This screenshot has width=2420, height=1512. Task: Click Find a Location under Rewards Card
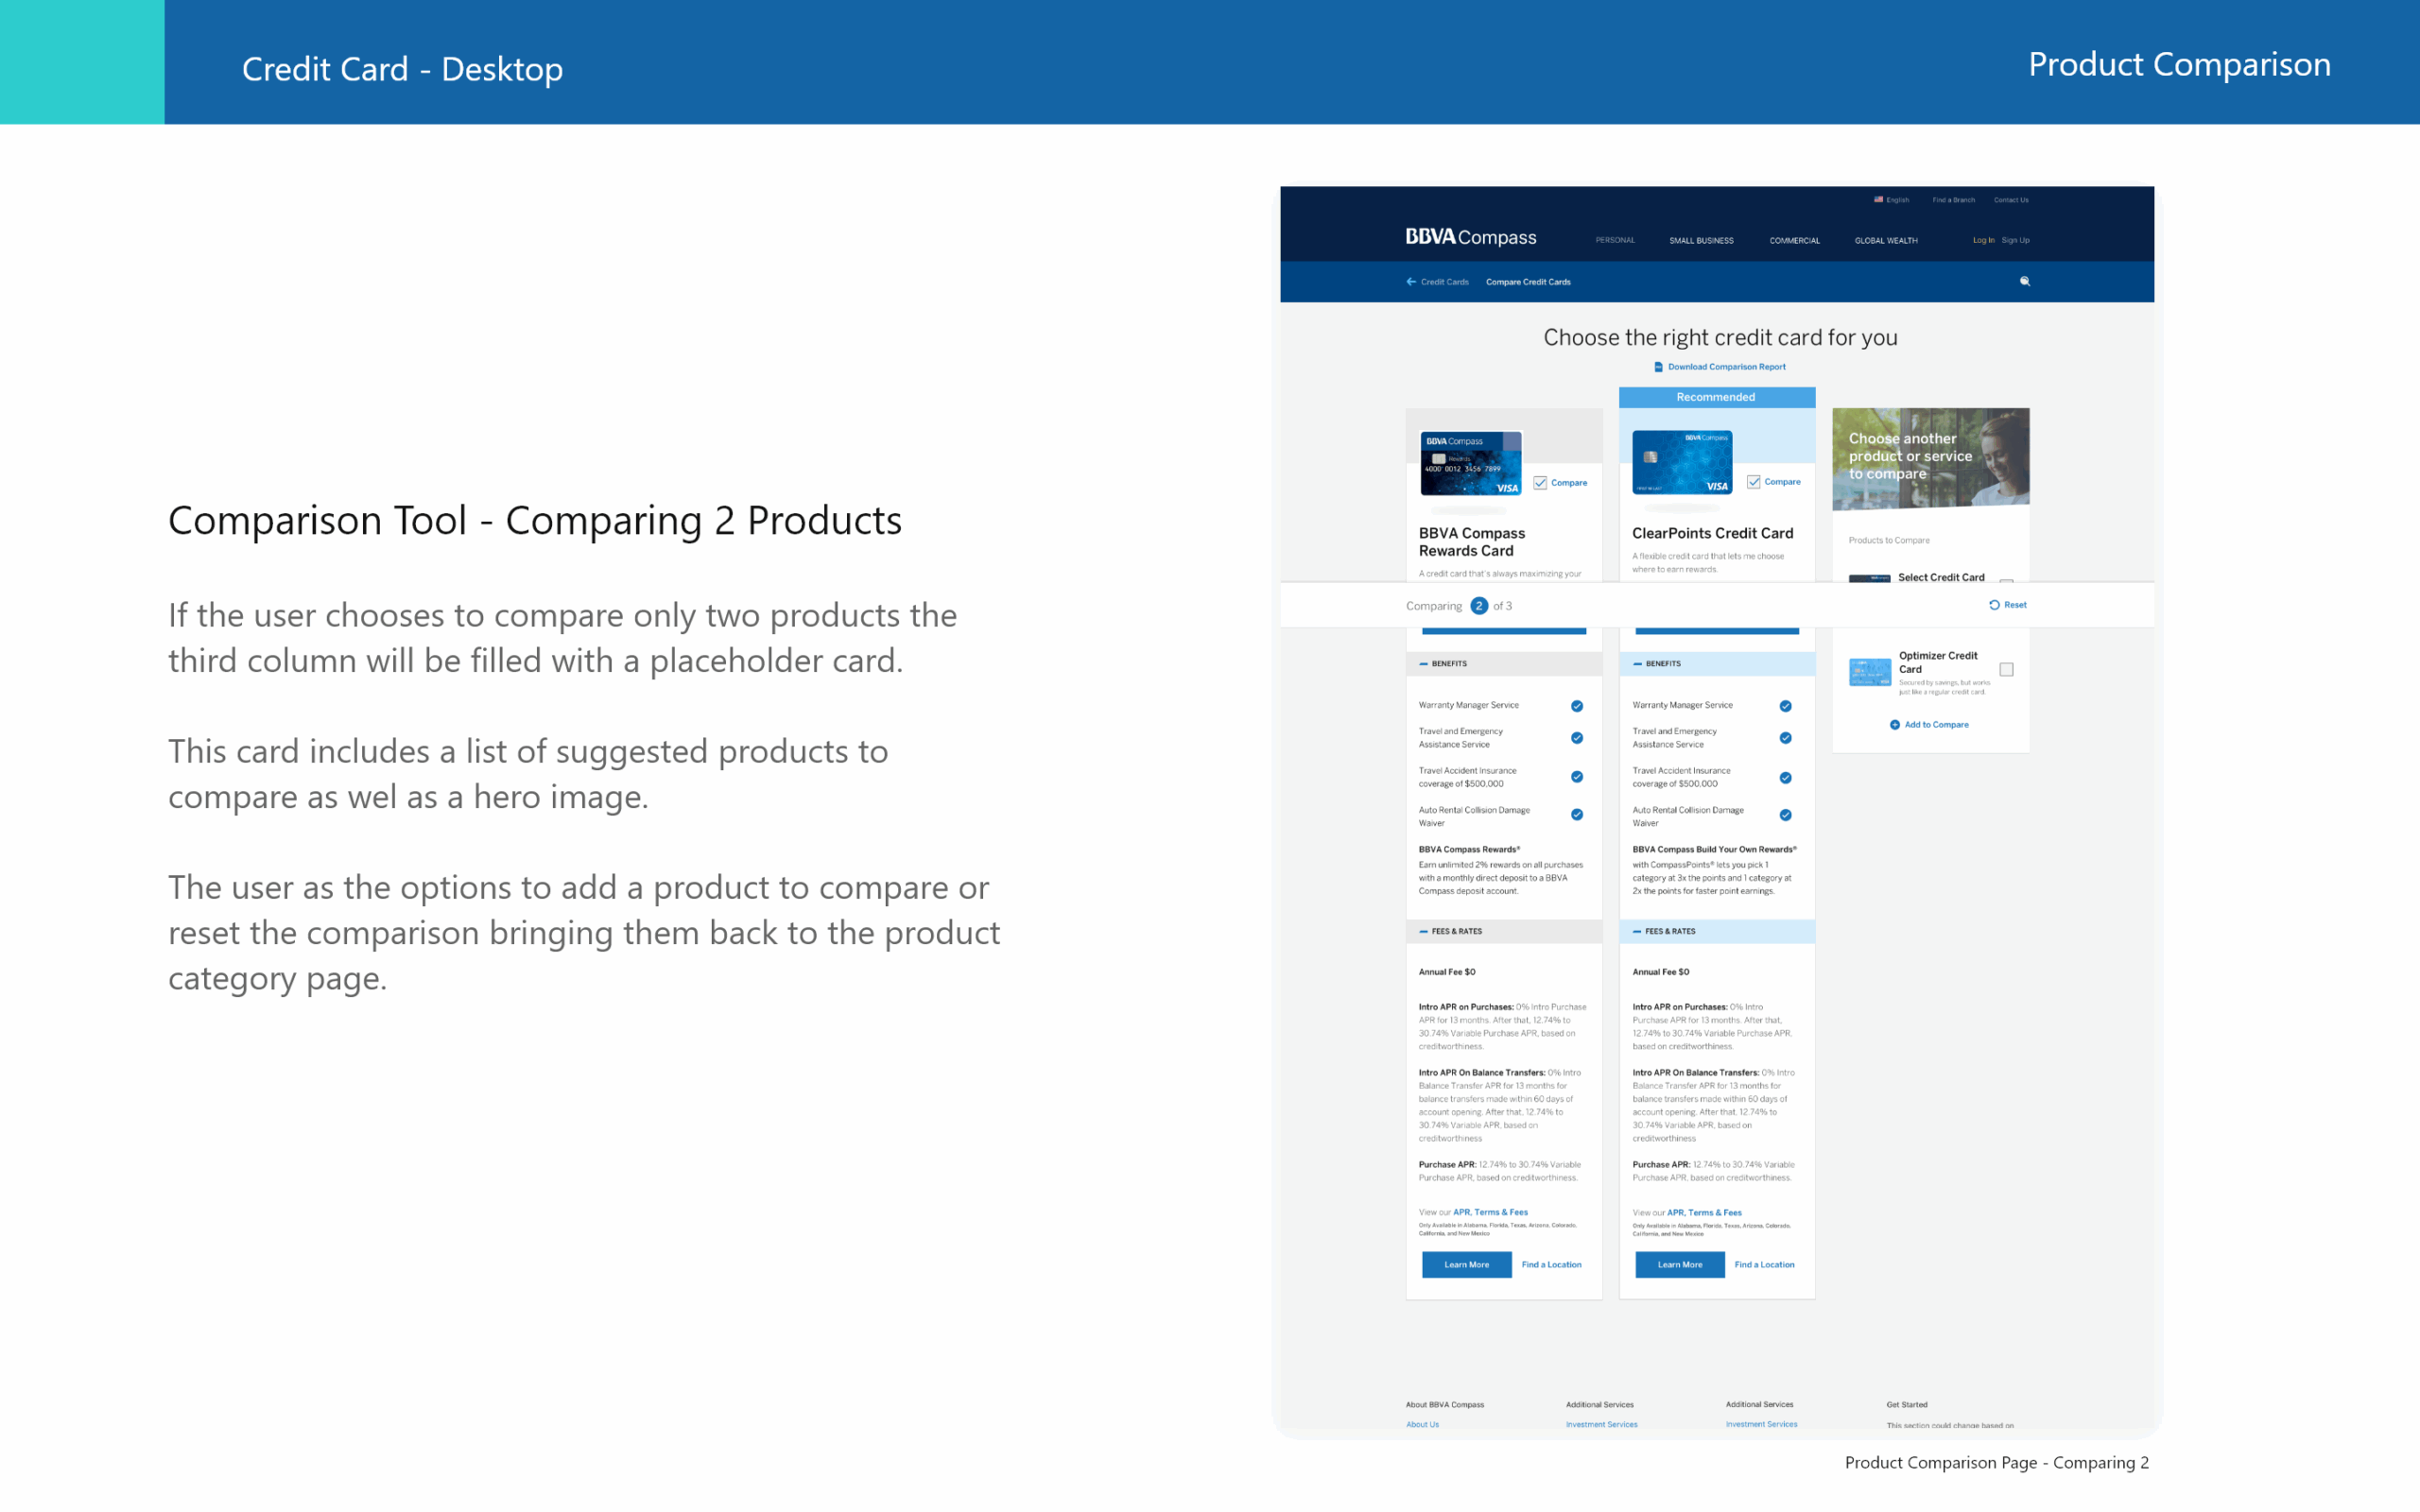pos(1551,1265)
